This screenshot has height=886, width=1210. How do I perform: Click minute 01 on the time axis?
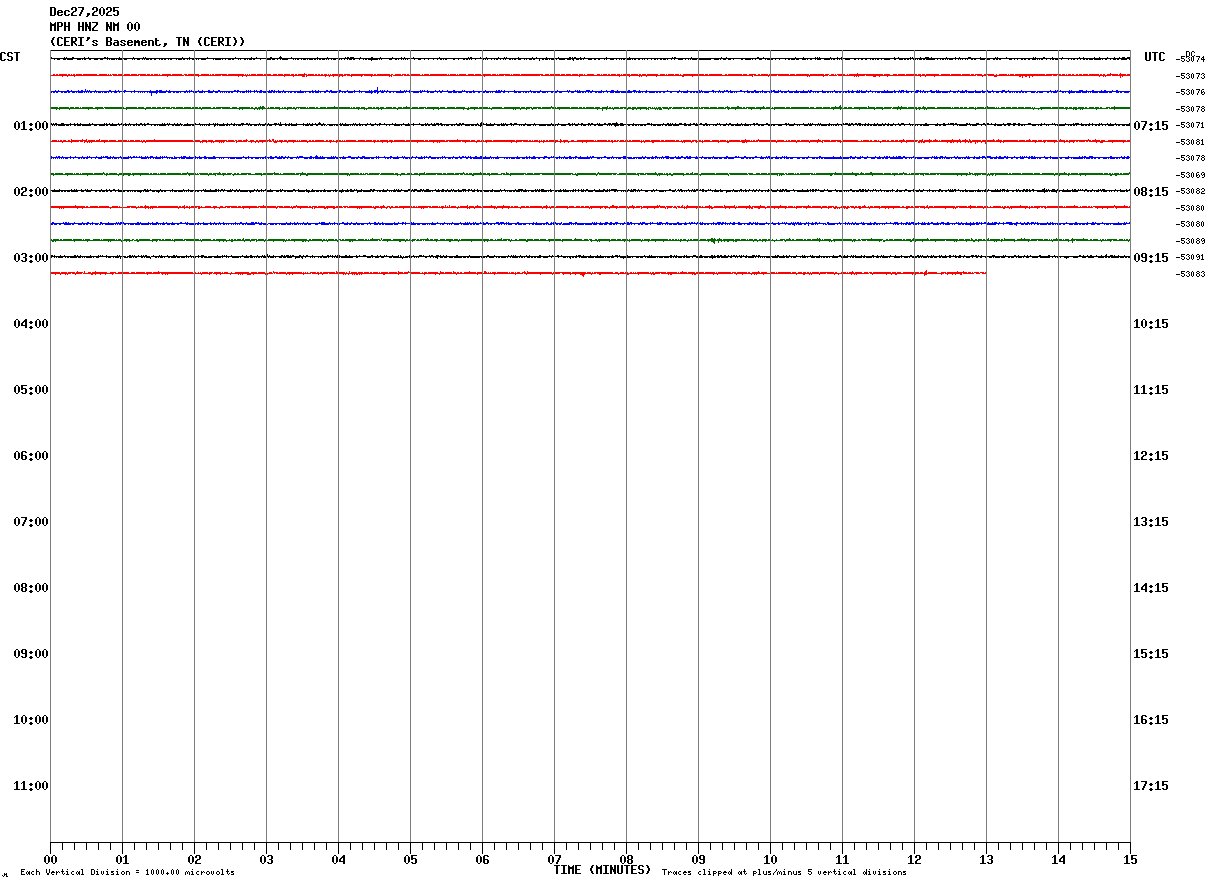[122, 860]
